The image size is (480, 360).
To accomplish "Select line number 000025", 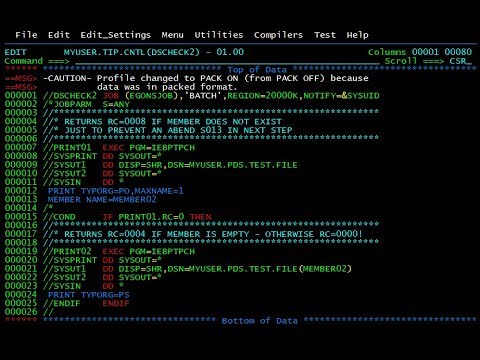I will (x=21, y=304).
